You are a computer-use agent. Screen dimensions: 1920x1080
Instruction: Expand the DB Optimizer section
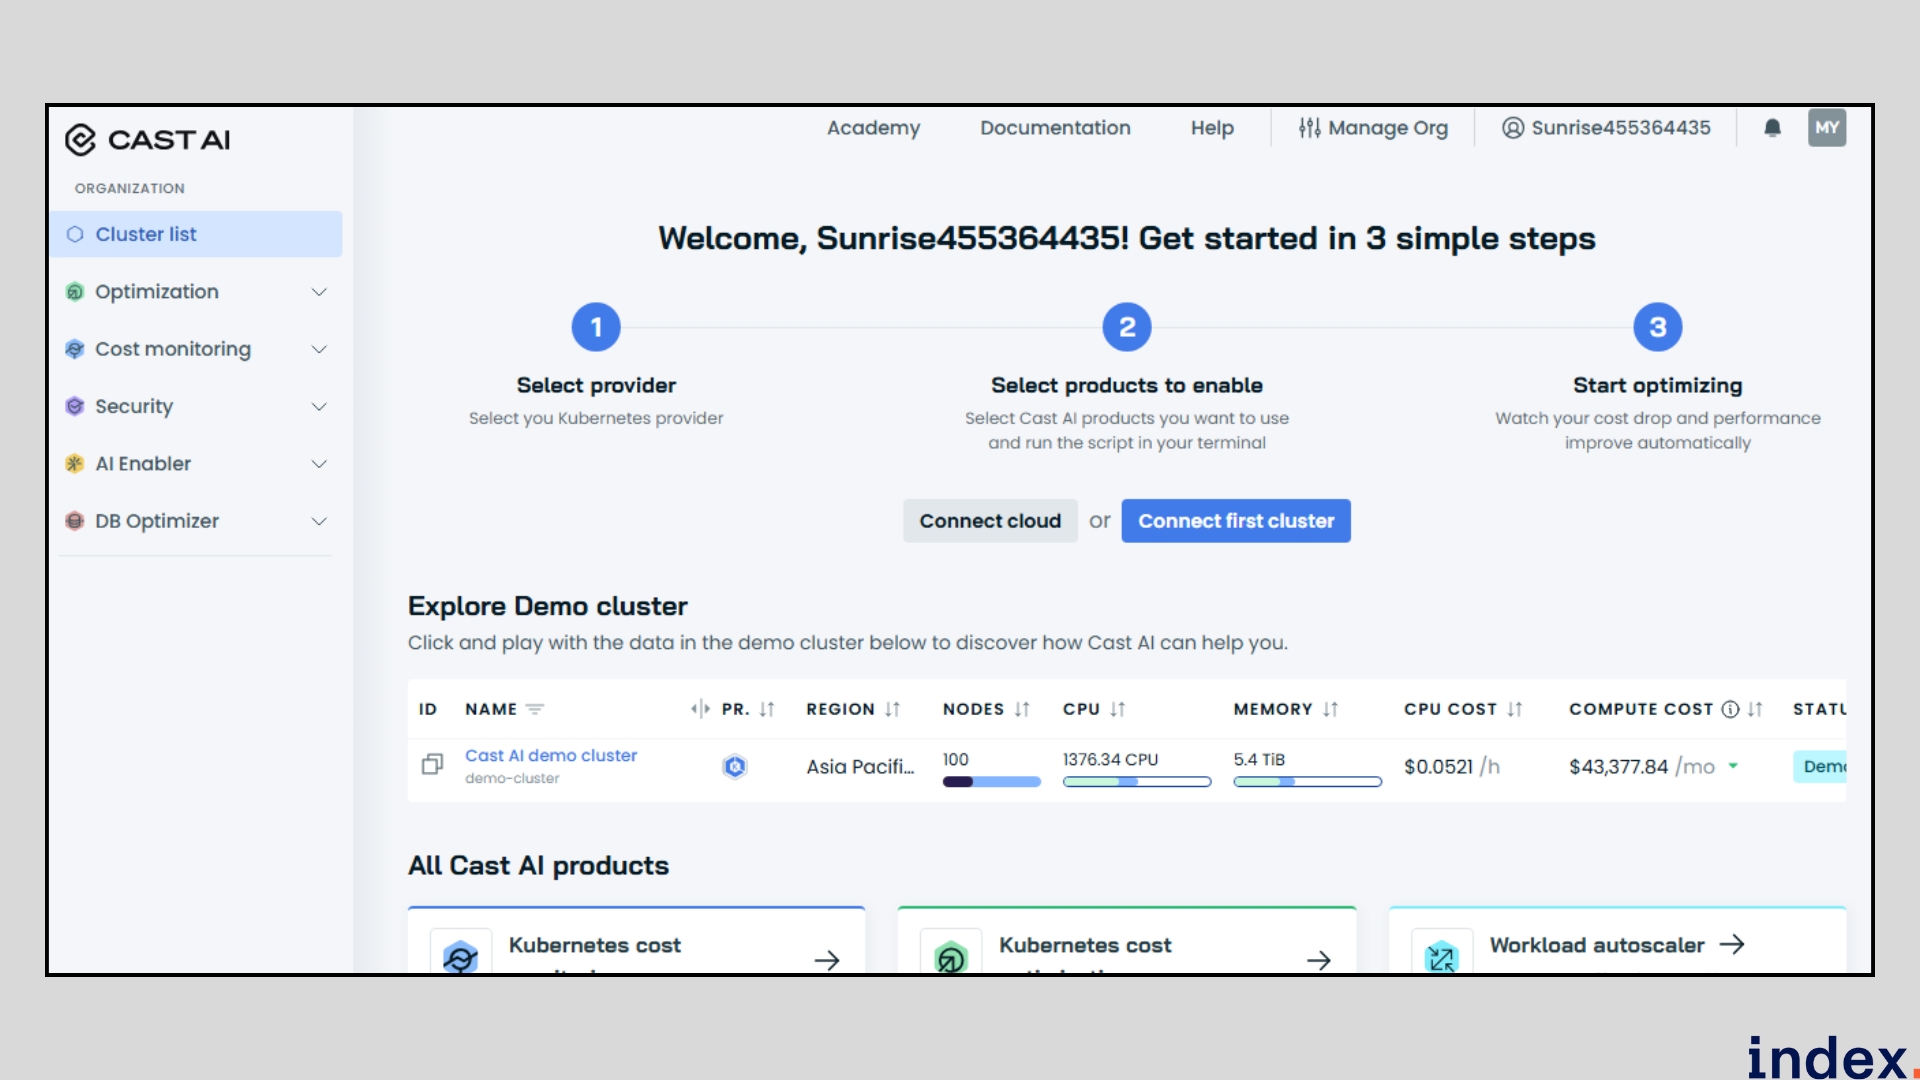point(319,521)
